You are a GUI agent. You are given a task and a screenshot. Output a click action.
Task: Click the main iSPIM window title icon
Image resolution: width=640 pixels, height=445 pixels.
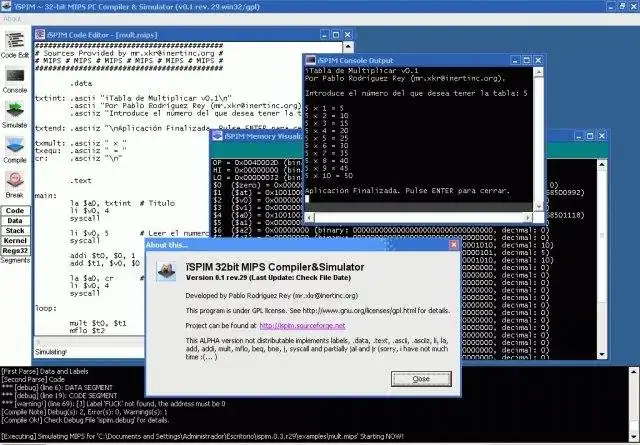tap(6, 6)
